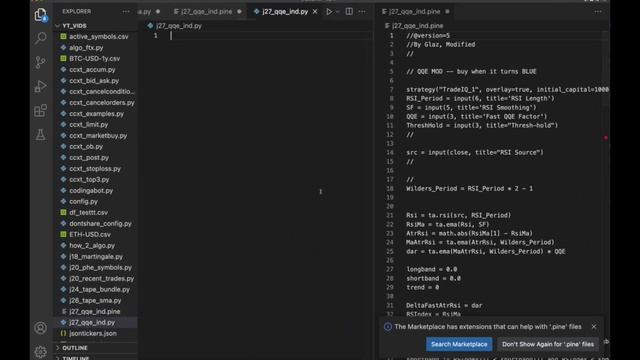Open df_testtt.csv file
The image size is (640, 360).
(89, 212)
